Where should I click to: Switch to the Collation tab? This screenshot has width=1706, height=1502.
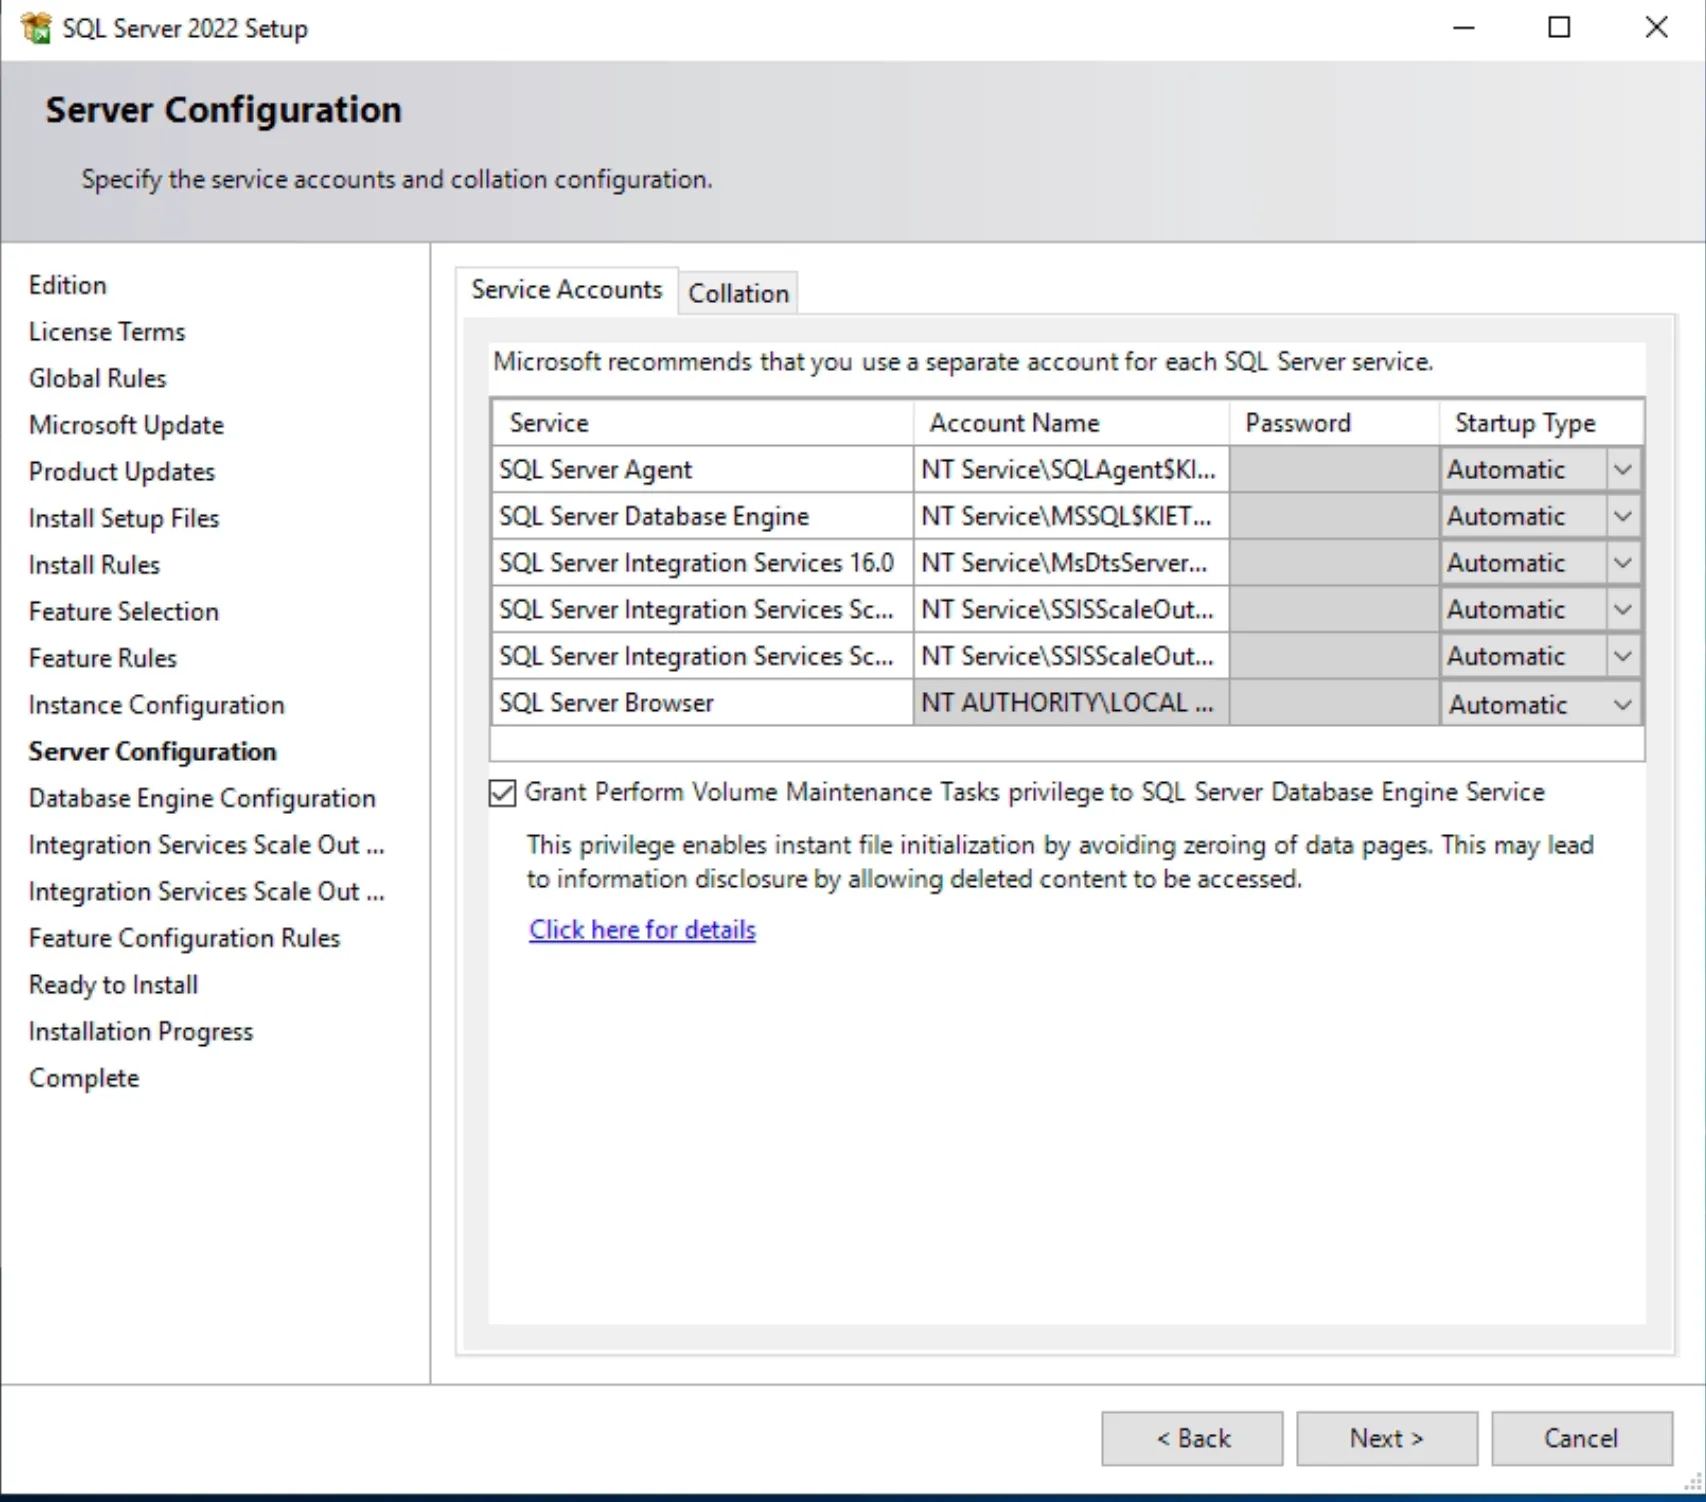click(x=738, y=293)
